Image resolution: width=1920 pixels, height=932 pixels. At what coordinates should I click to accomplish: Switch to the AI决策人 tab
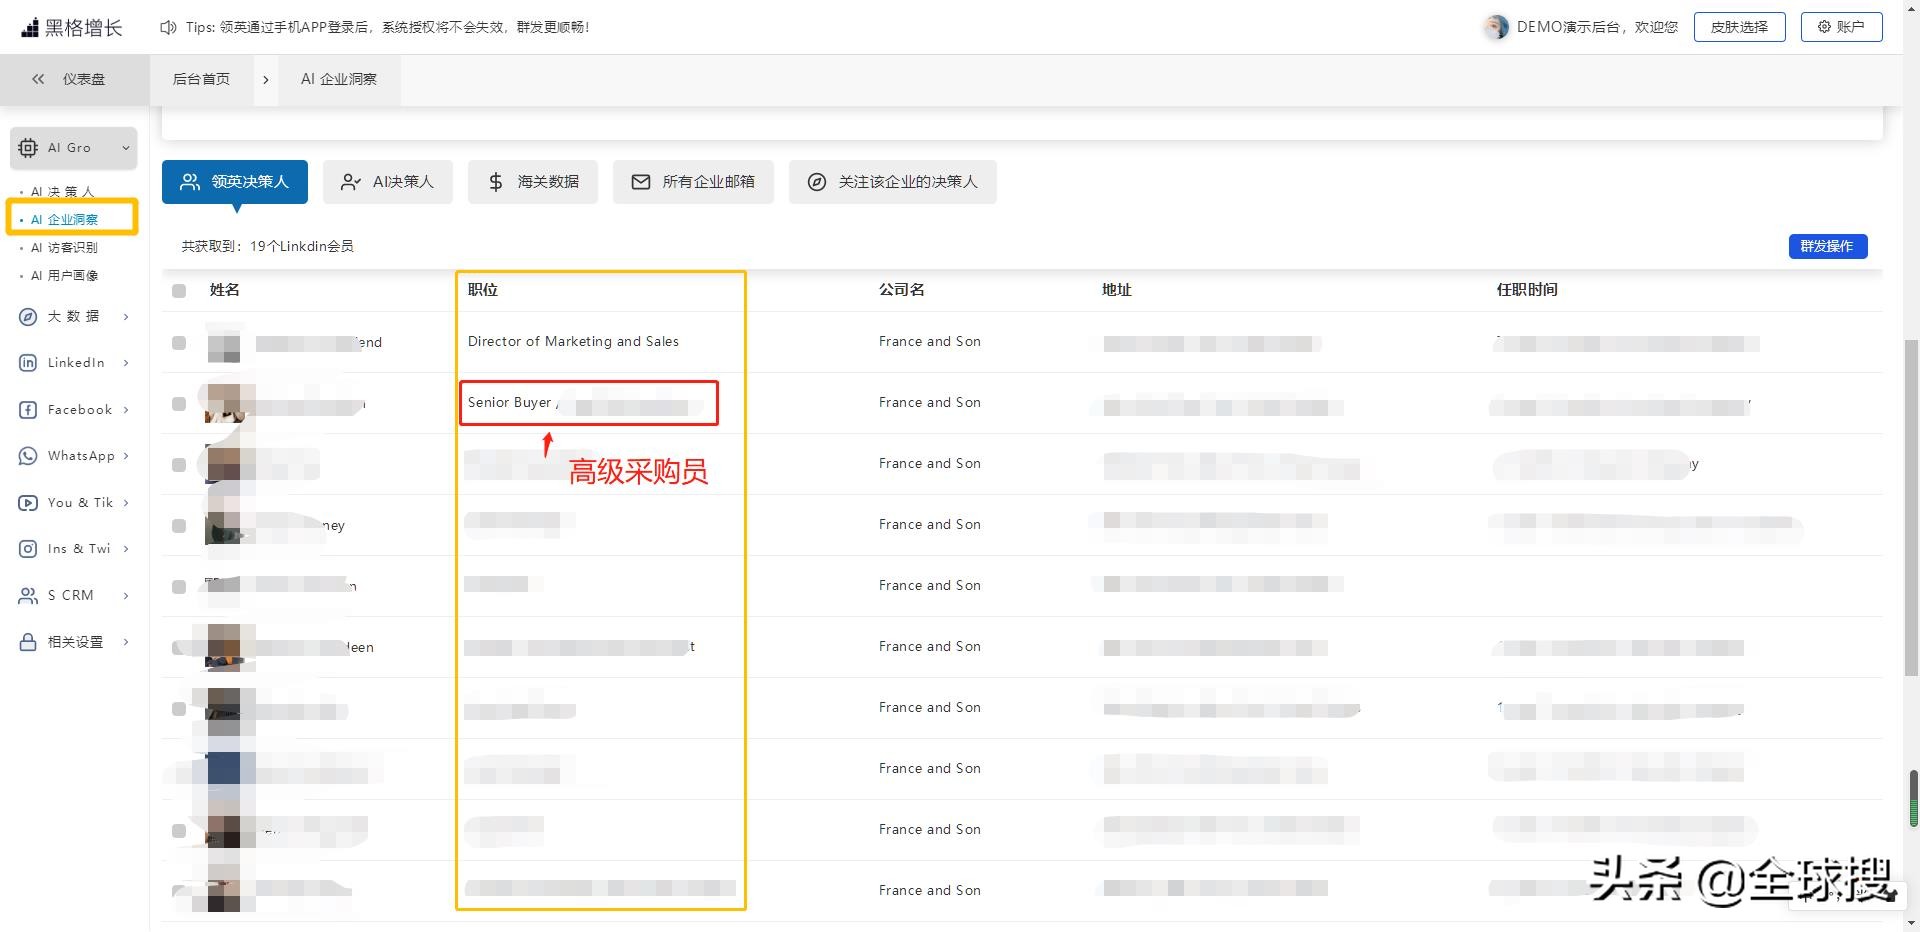(x=388, y=181)
